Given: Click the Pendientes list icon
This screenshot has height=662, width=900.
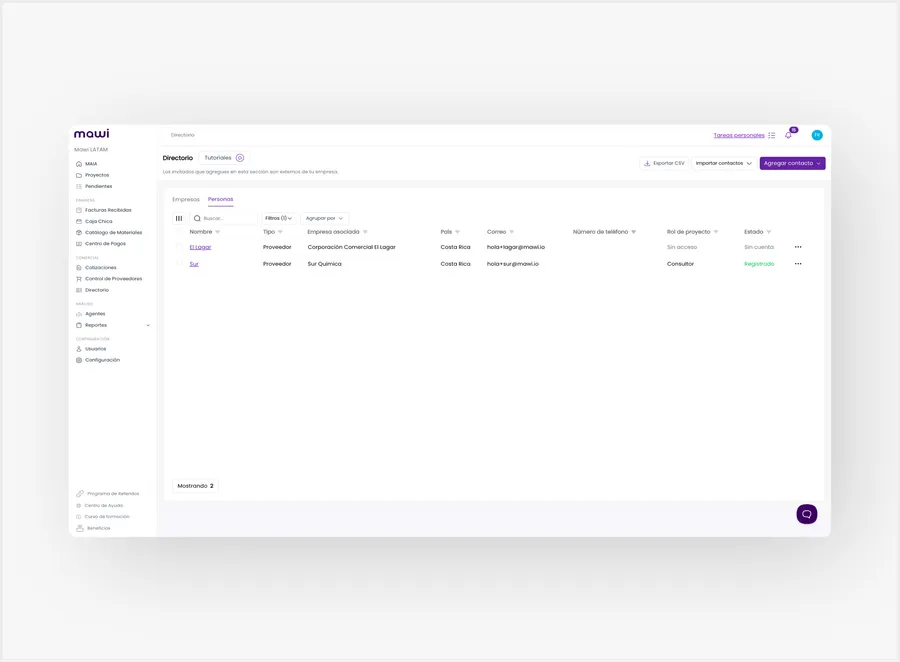Looking at the screenshot, I should pyautogui.click(x=79, y=187).
